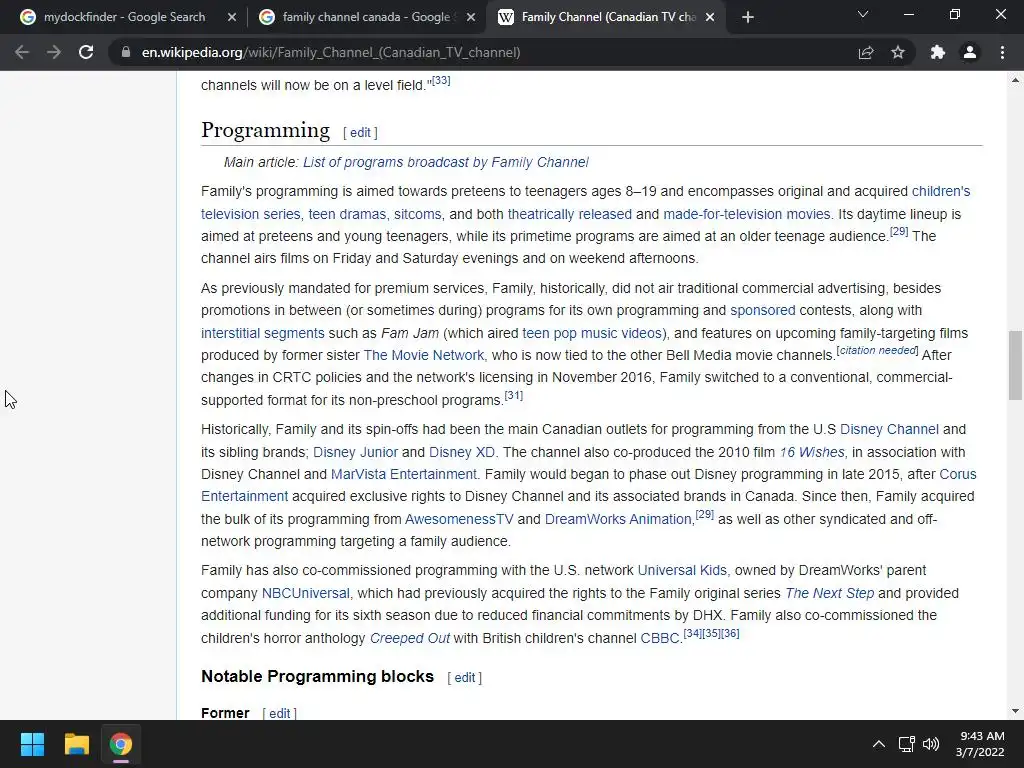Go forward to the next page
Viewport: 1024px width, 768px height.
54,52
